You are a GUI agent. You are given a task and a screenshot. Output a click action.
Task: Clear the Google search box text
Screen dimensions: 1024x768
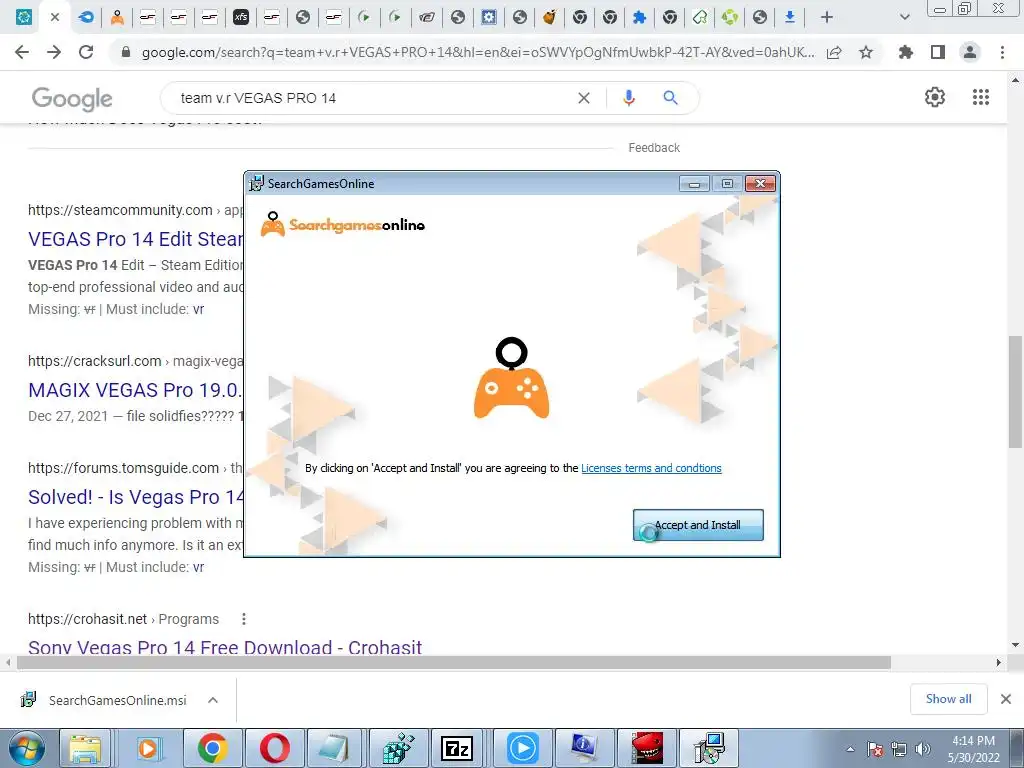(x=584, y=98)
